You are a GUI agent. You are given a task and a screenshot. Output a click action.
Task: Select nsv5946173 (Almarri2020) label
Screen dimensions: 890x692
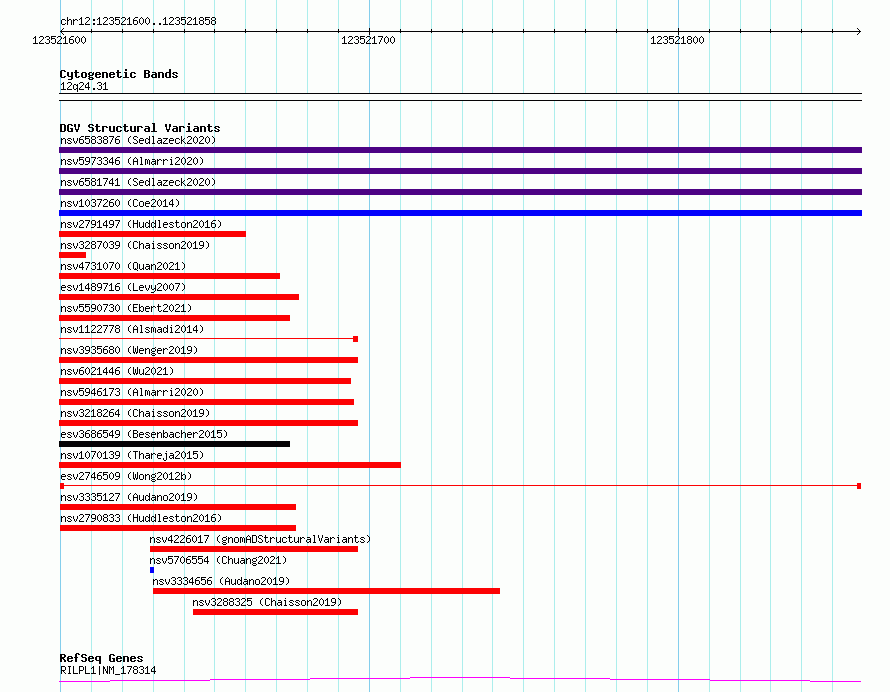(x=132, y=392)
